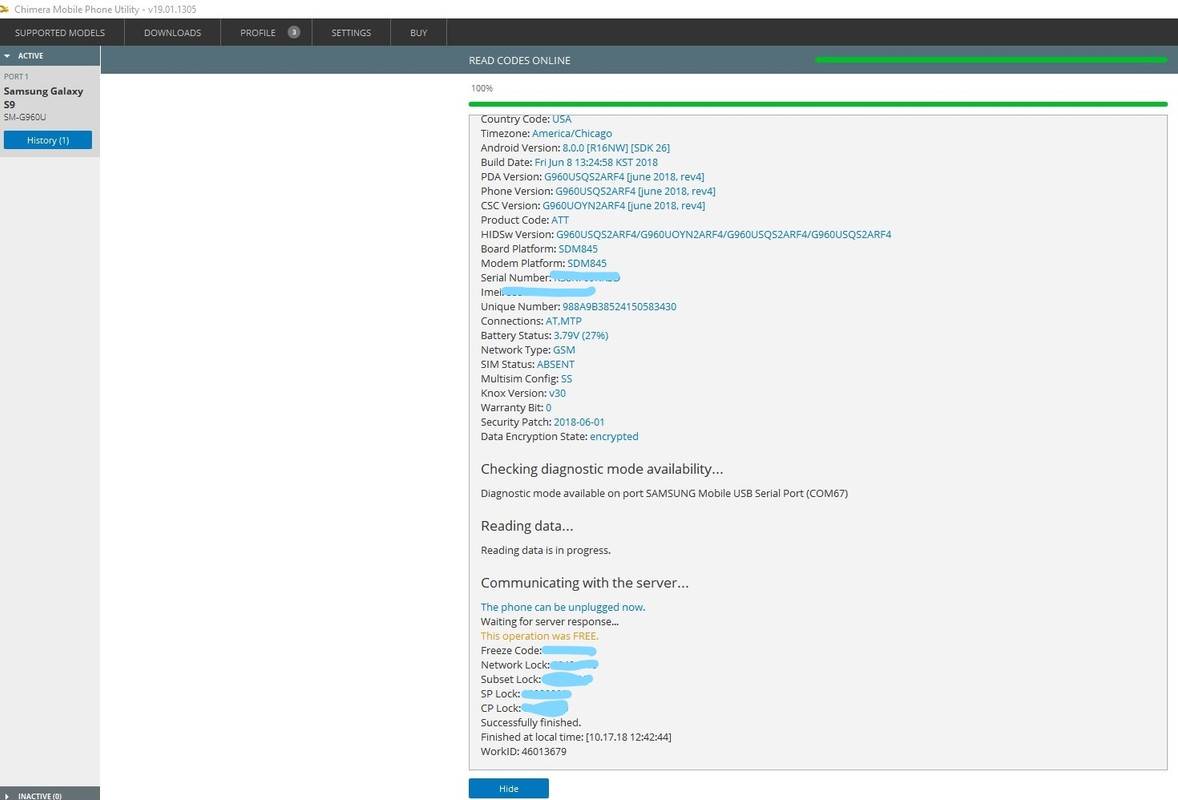The width and height of the screenshot is (1178, 800).
Task: Click the Battery Status value 3.79V (27%)
Action: [x=581, y=336]
